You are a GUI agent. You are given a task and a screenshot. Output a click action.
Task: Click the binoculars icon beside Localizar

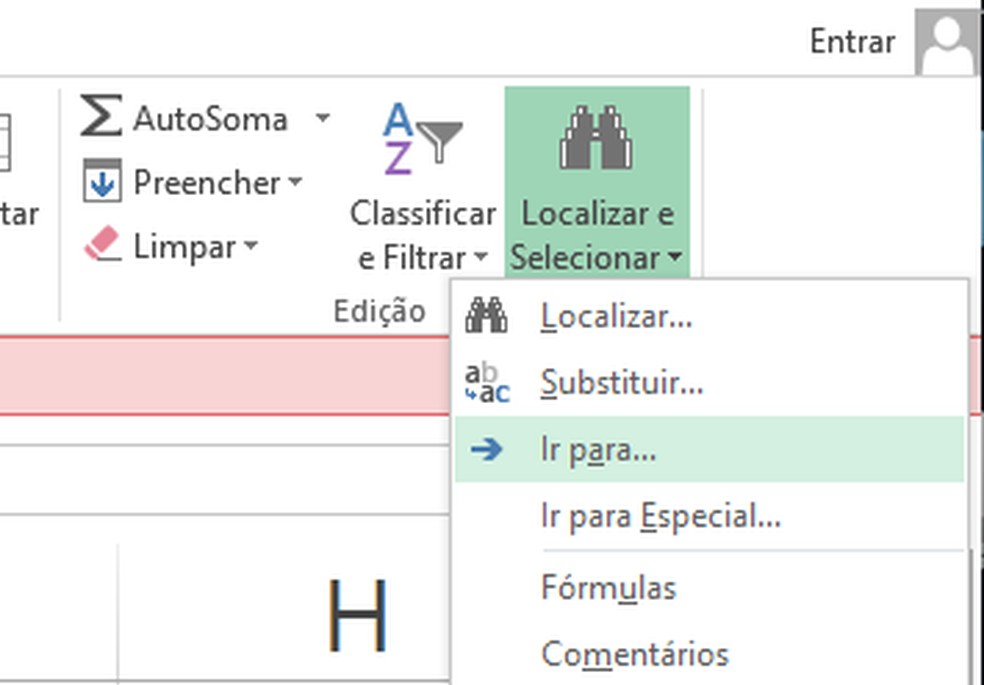pyautogui.click(x=487, y=317)
